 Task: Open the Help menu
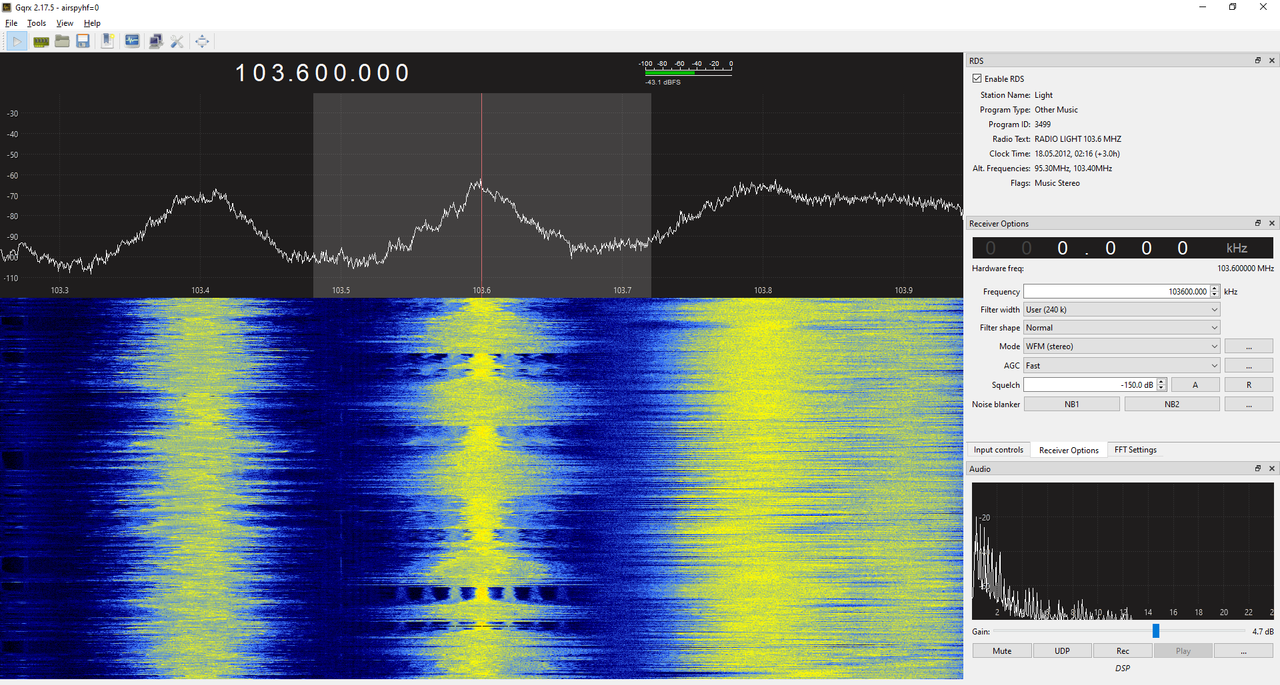click(92, 23)
